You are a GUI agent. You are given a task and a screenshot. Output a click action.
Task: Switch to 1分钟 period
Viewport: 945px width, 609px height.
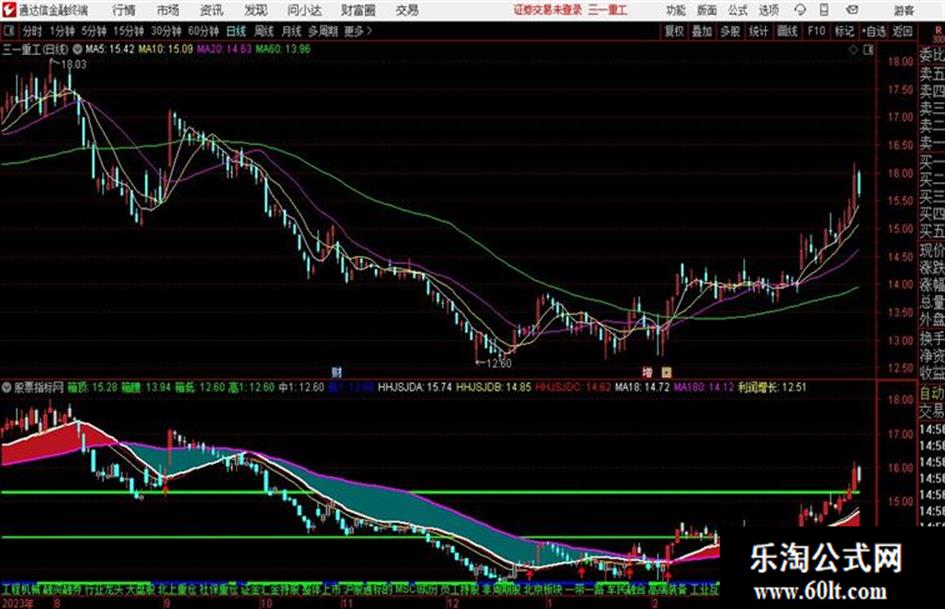click(61, 31)
